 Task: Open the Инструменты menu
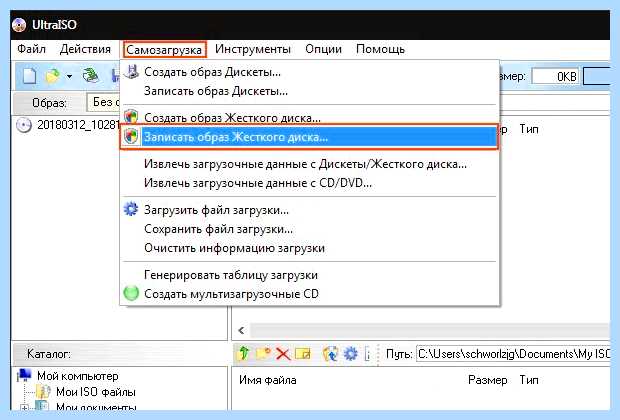253,49
